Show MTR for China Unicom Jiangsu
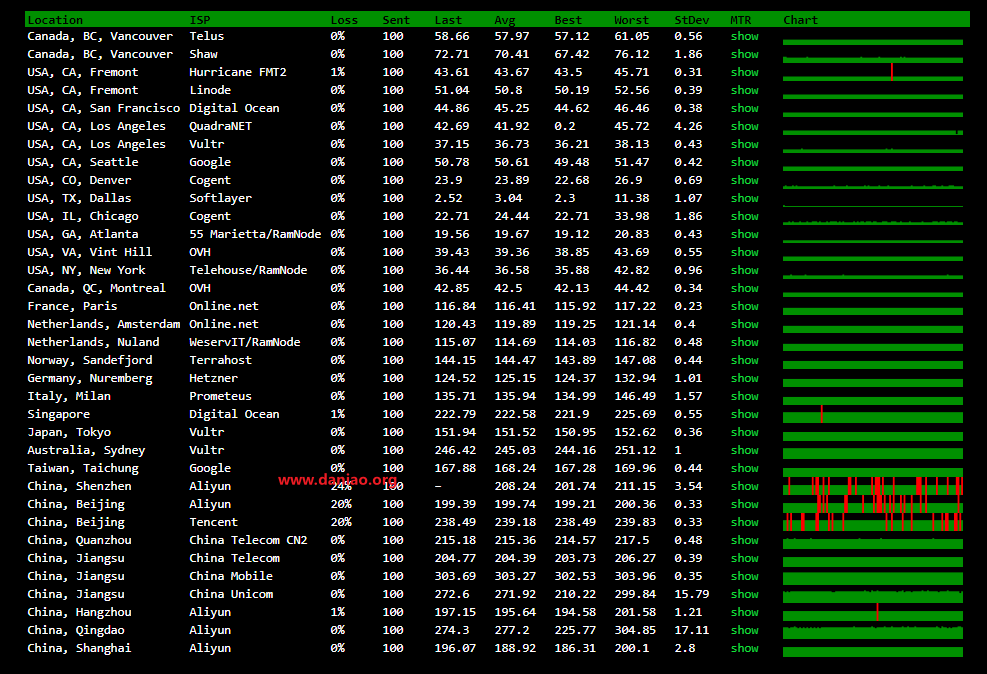Image resolution: width=987 pixels, height=674 pixels. (744, 594)
